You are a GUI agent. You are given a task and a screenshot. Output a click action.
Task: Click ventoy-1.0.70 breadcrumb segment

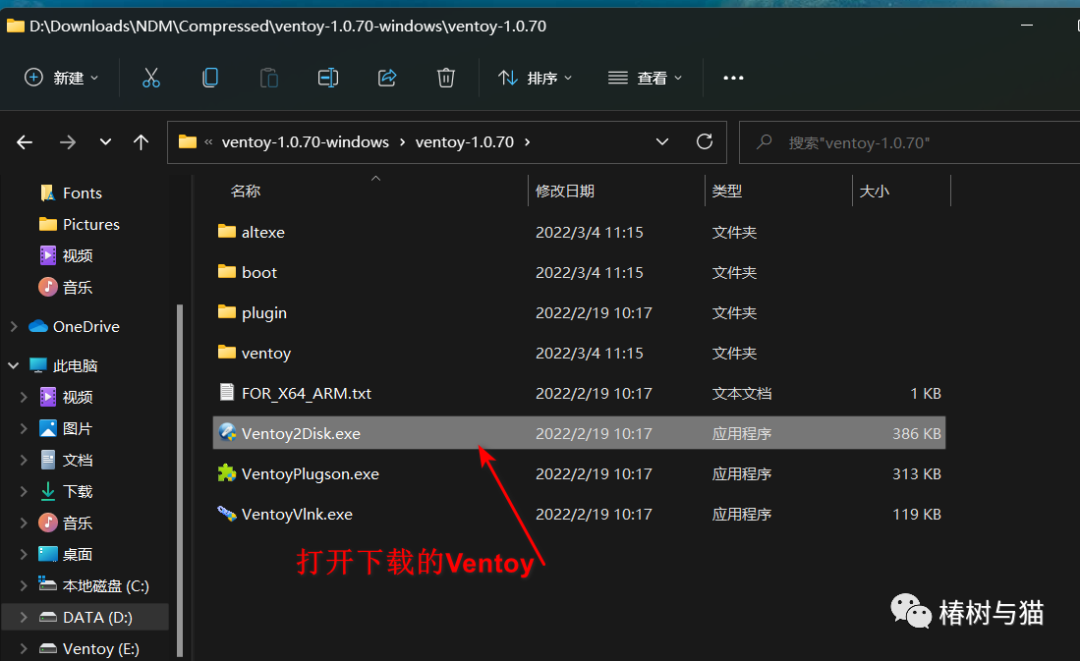click(x=464, y=142)
